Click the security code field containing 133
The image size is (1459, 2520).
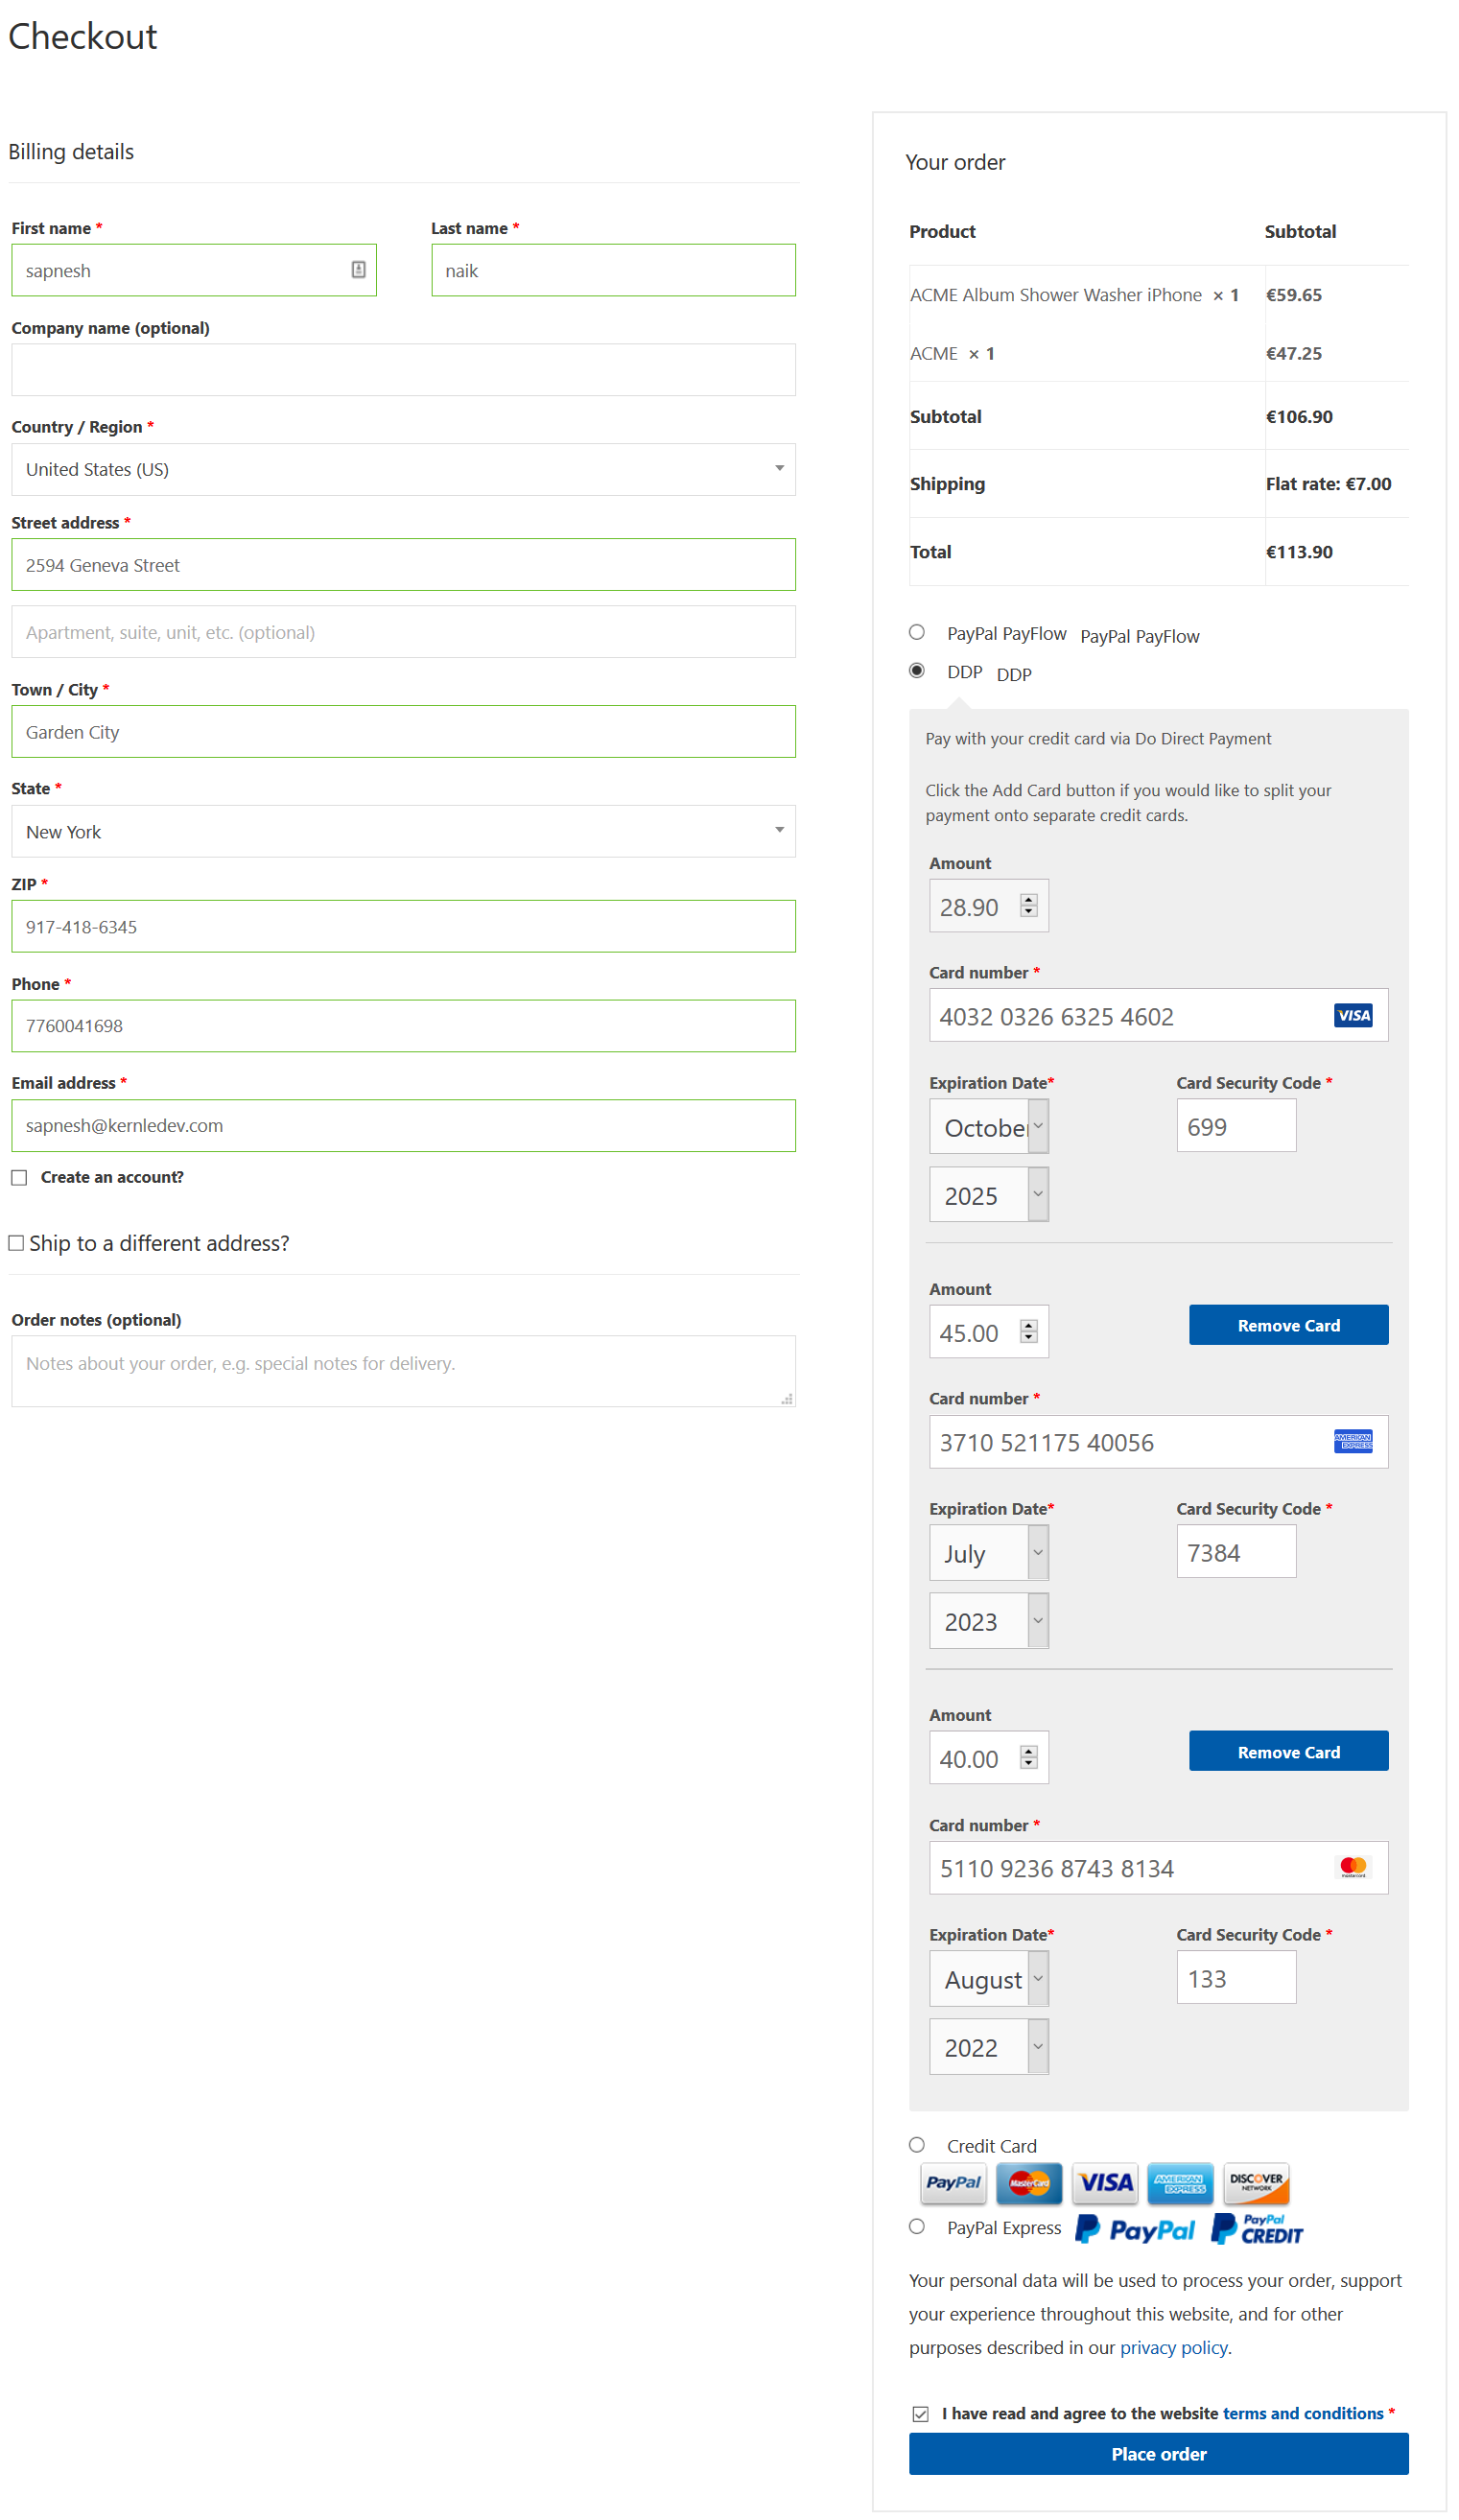point(1237,1978)
